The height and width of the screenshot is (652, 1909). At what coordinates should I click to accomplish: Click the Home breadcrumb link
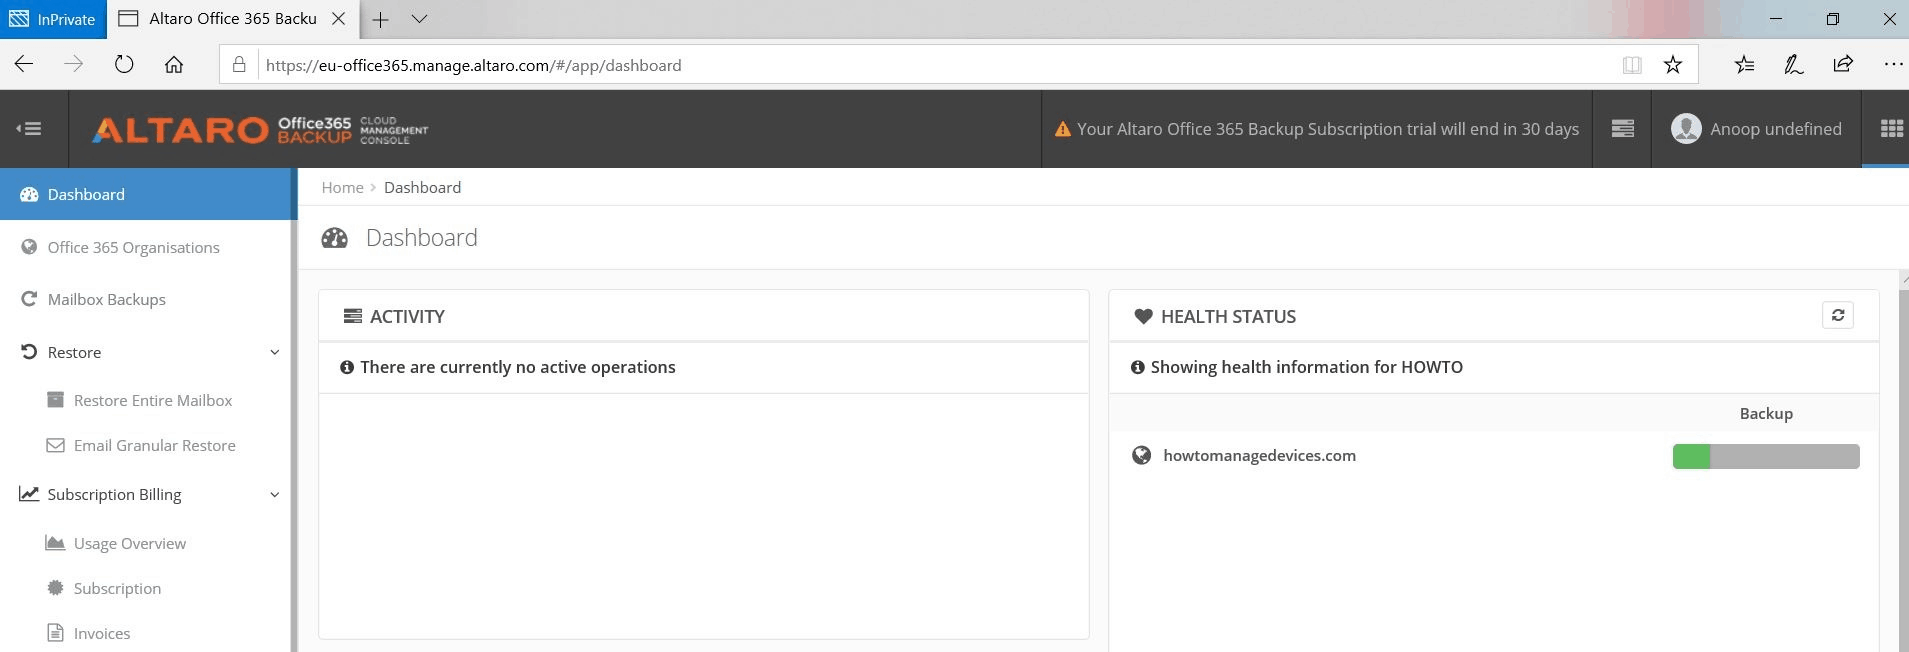point(342,187)
